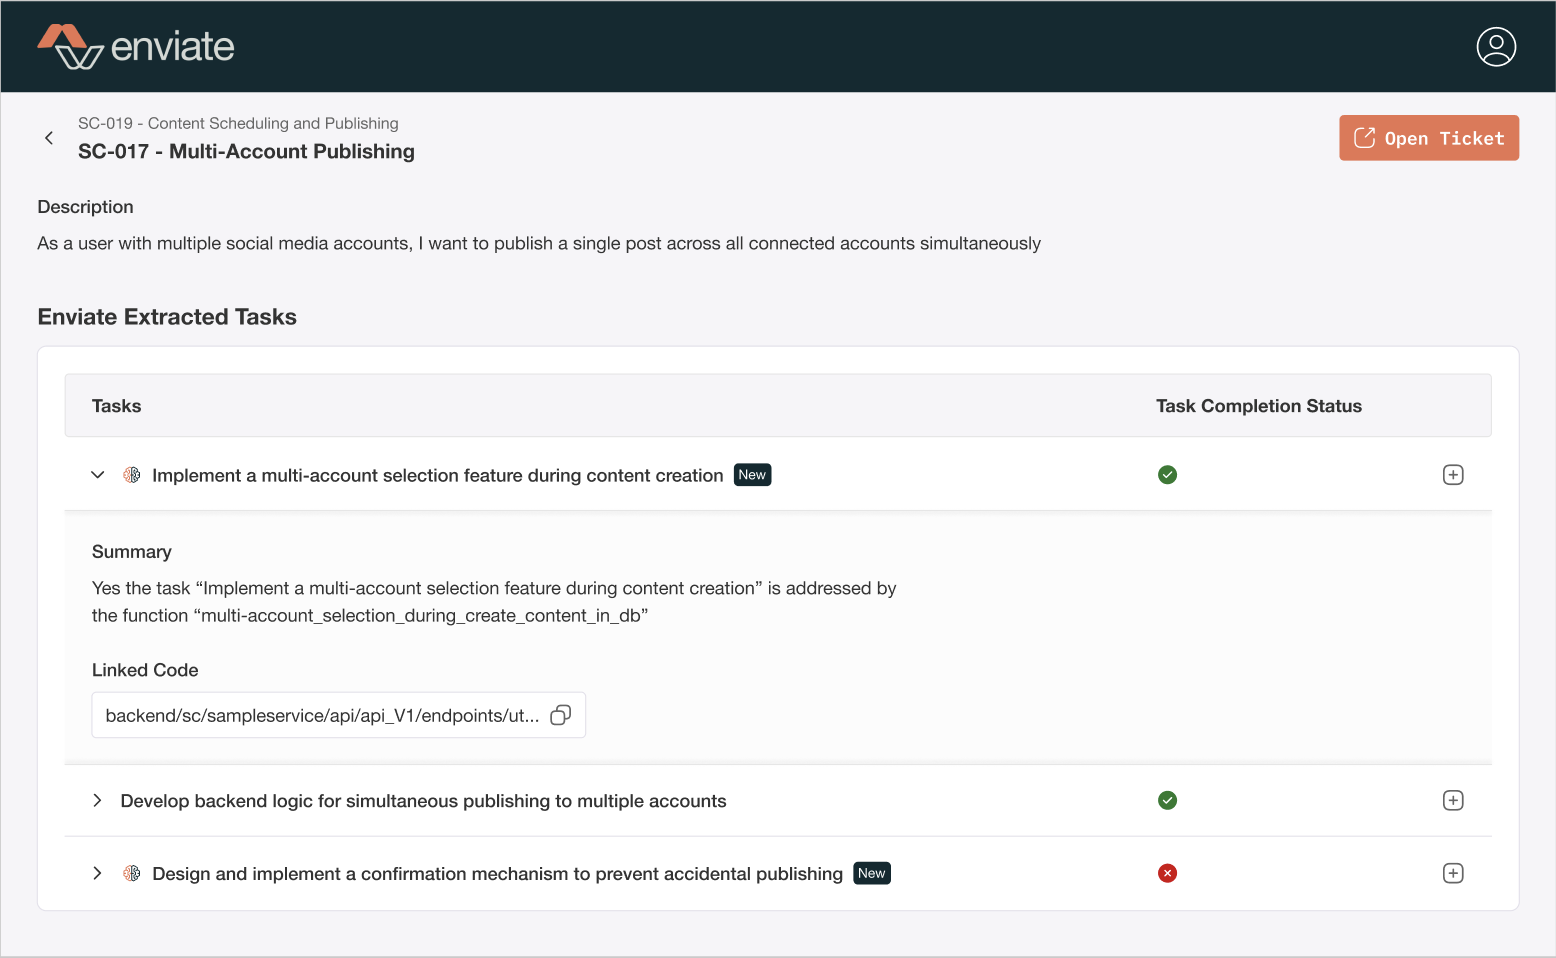The width and height of the screenshot is (1556, 958).
Task: Click red failed status of confirmation task
Action: click(1167, 873)
